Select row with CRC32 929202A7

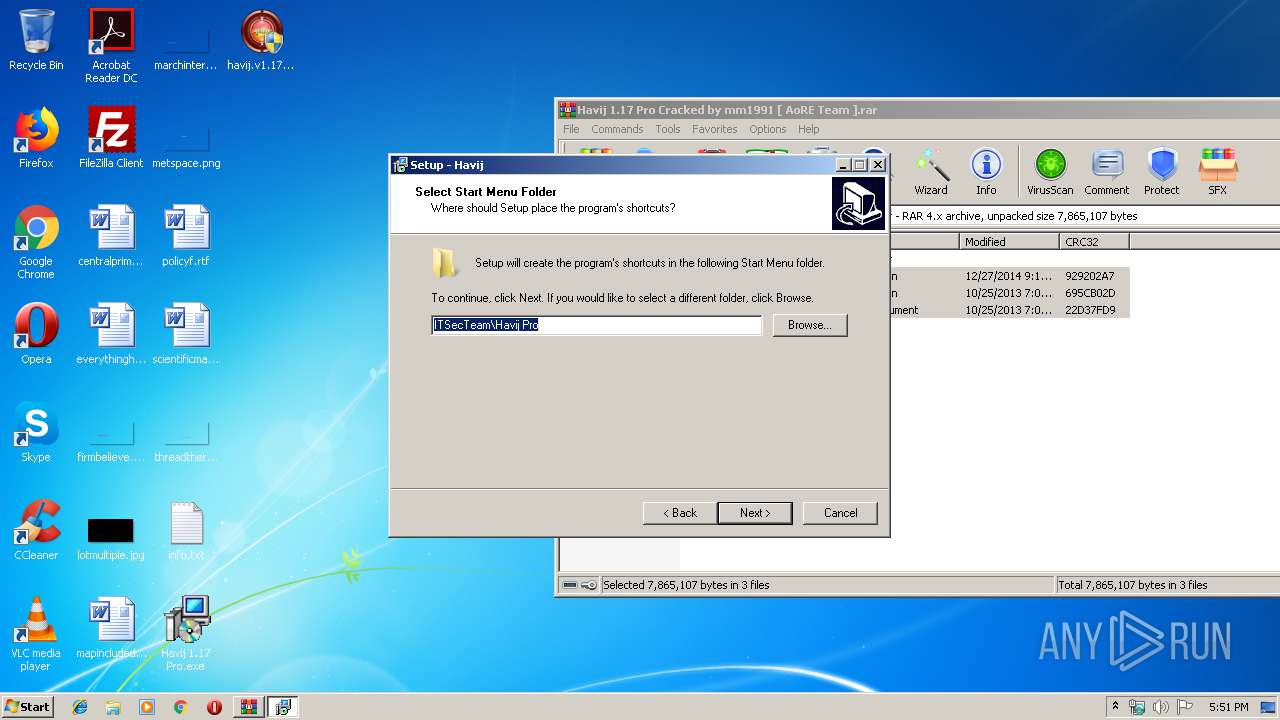(x=1009, y=276)
